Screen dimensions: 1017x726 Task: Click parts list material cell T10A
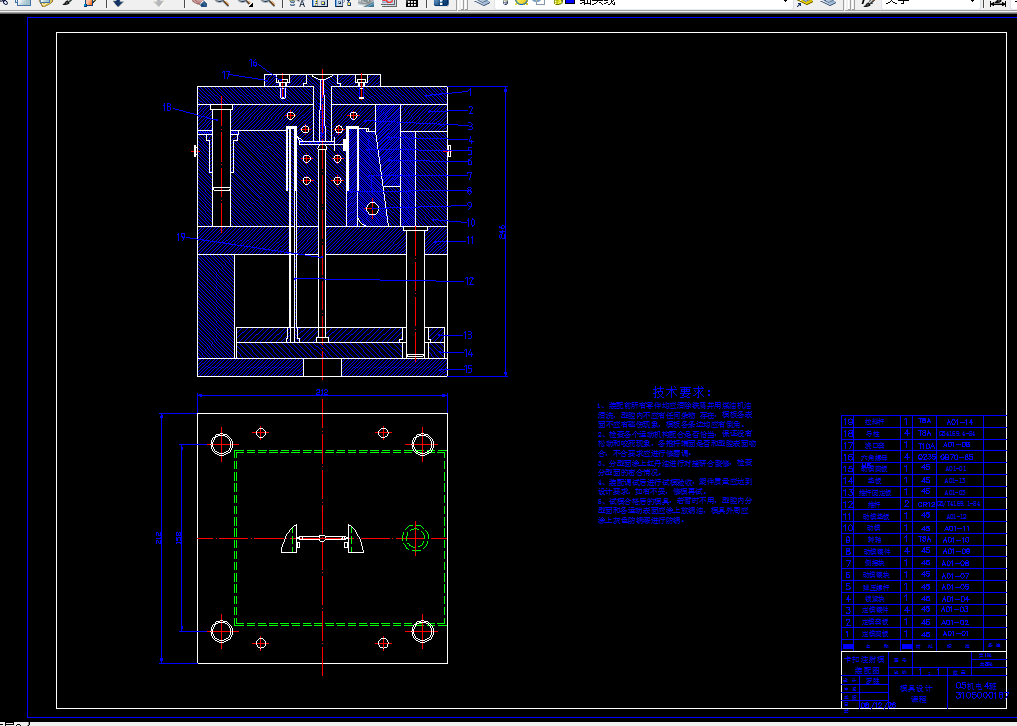coord(926,445)
